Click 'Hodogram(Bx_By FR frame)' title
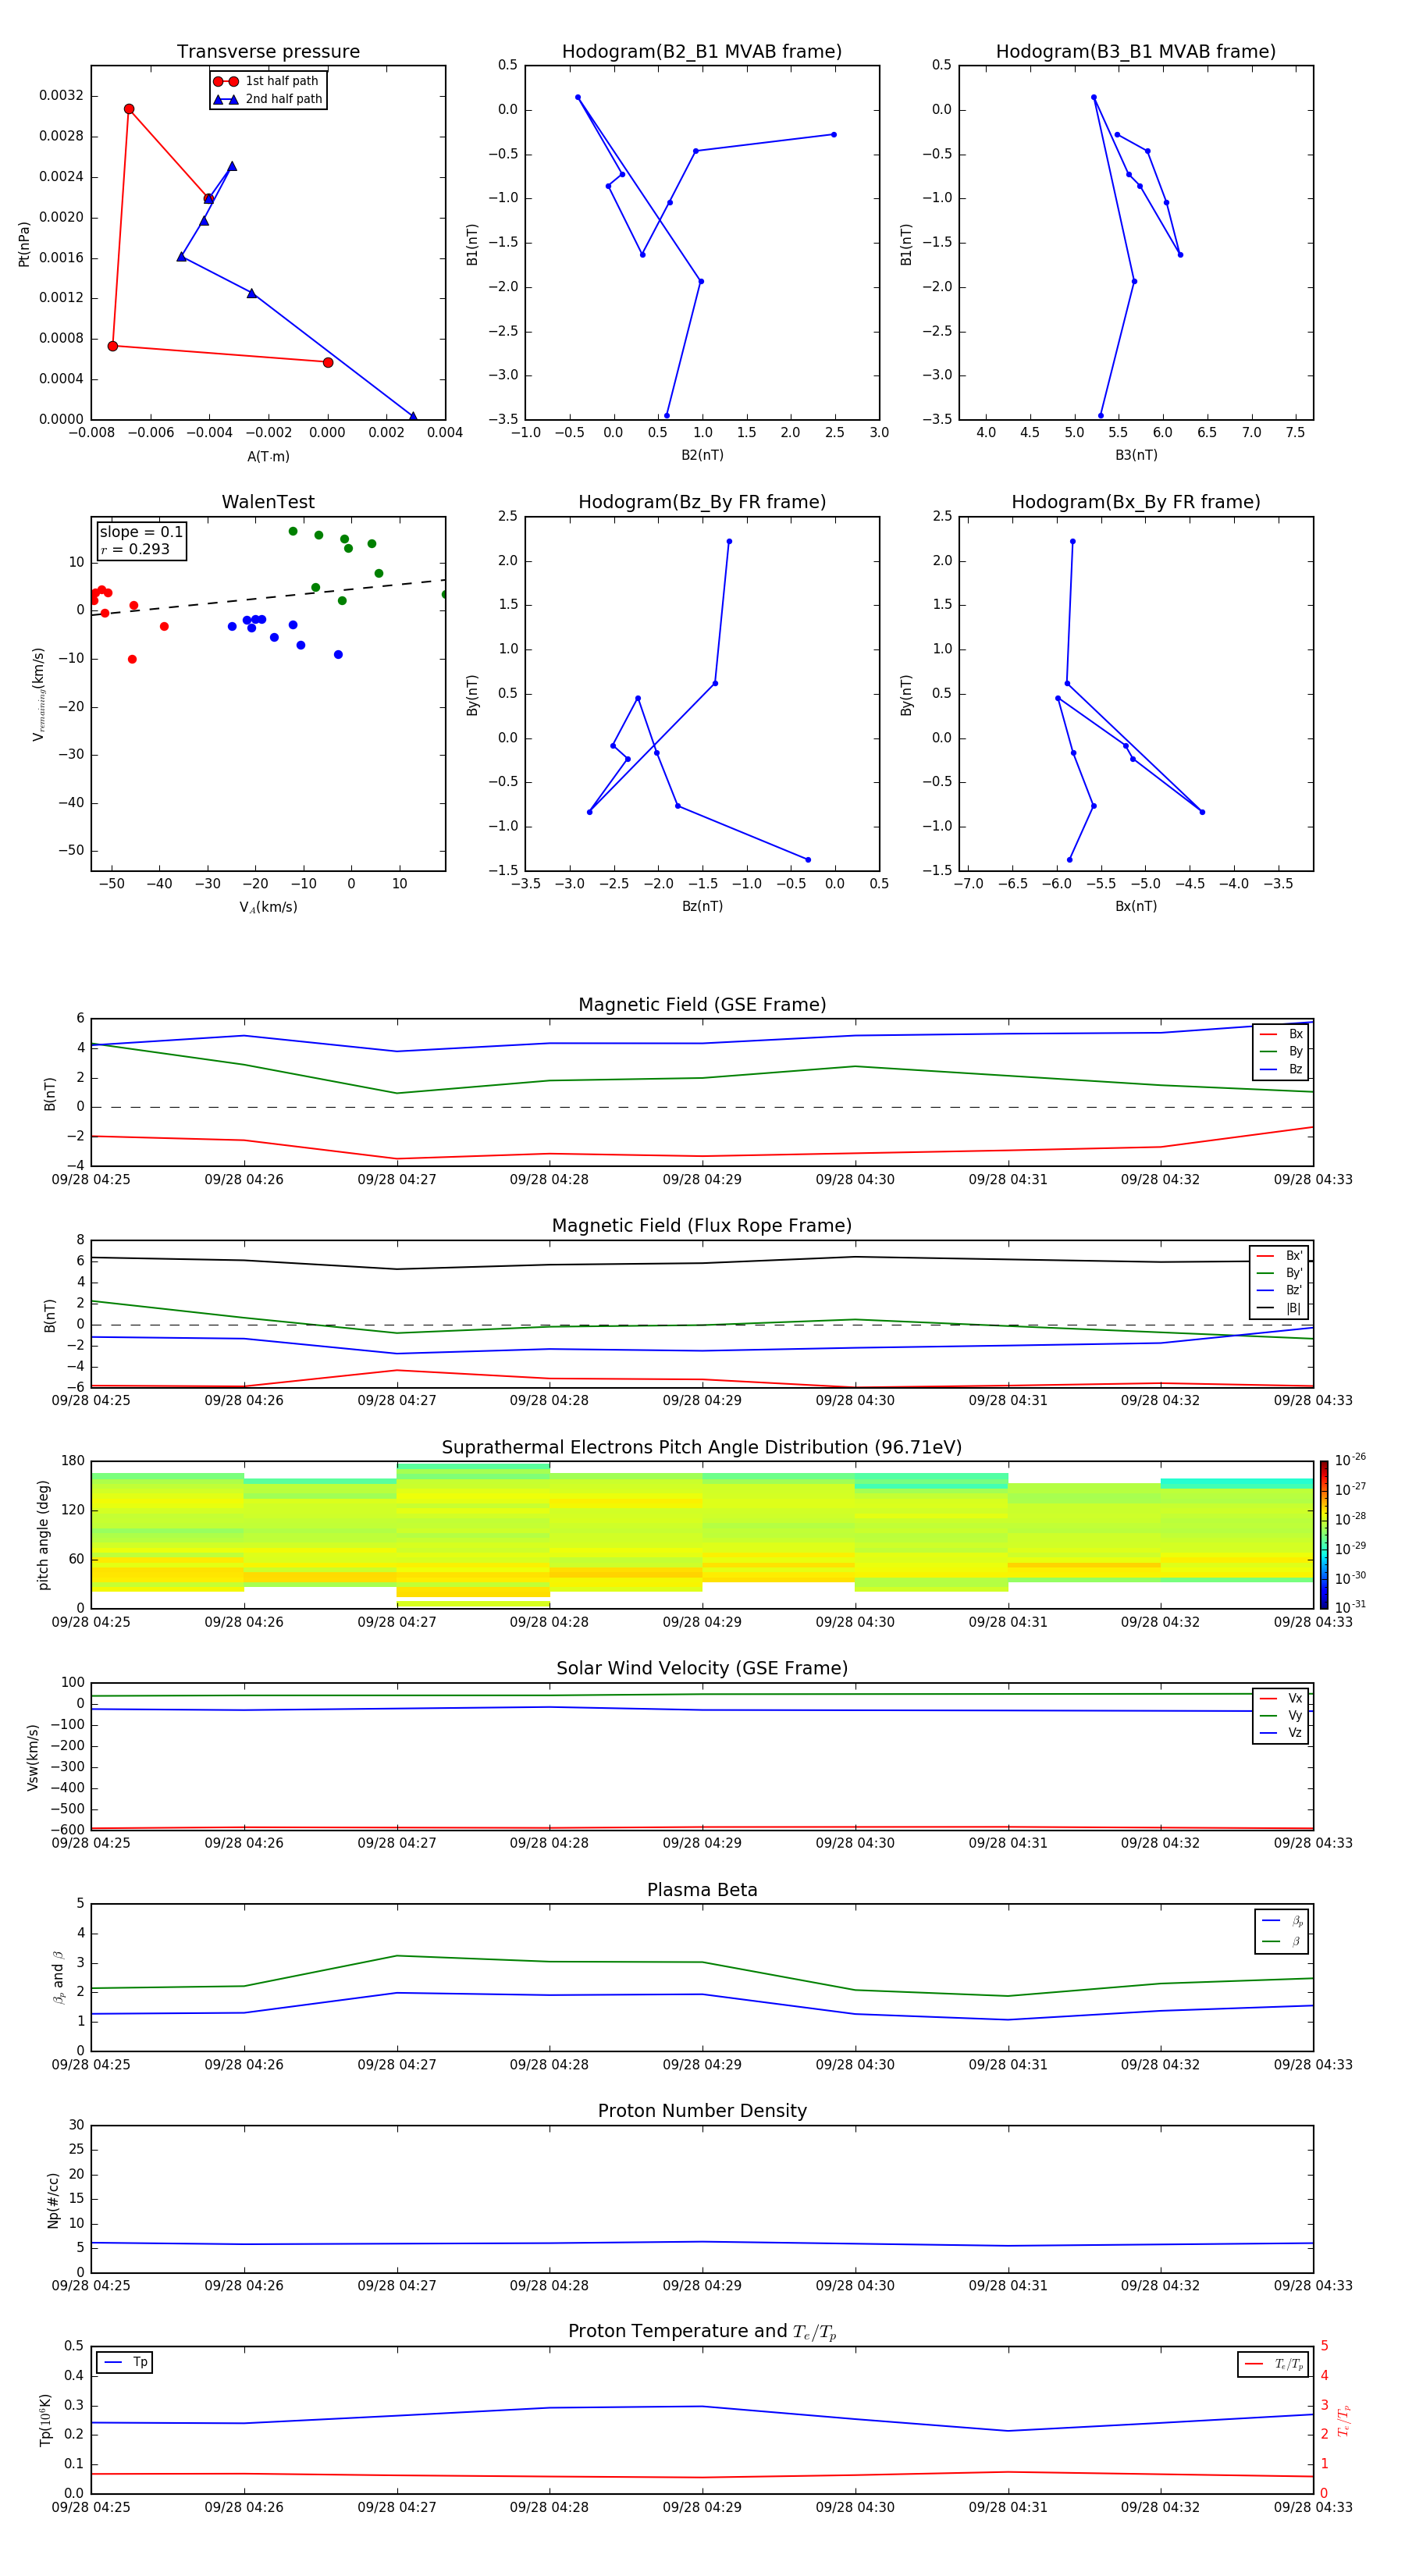Viewport: 1405px width, 2576px height. tap(1136, 502)
